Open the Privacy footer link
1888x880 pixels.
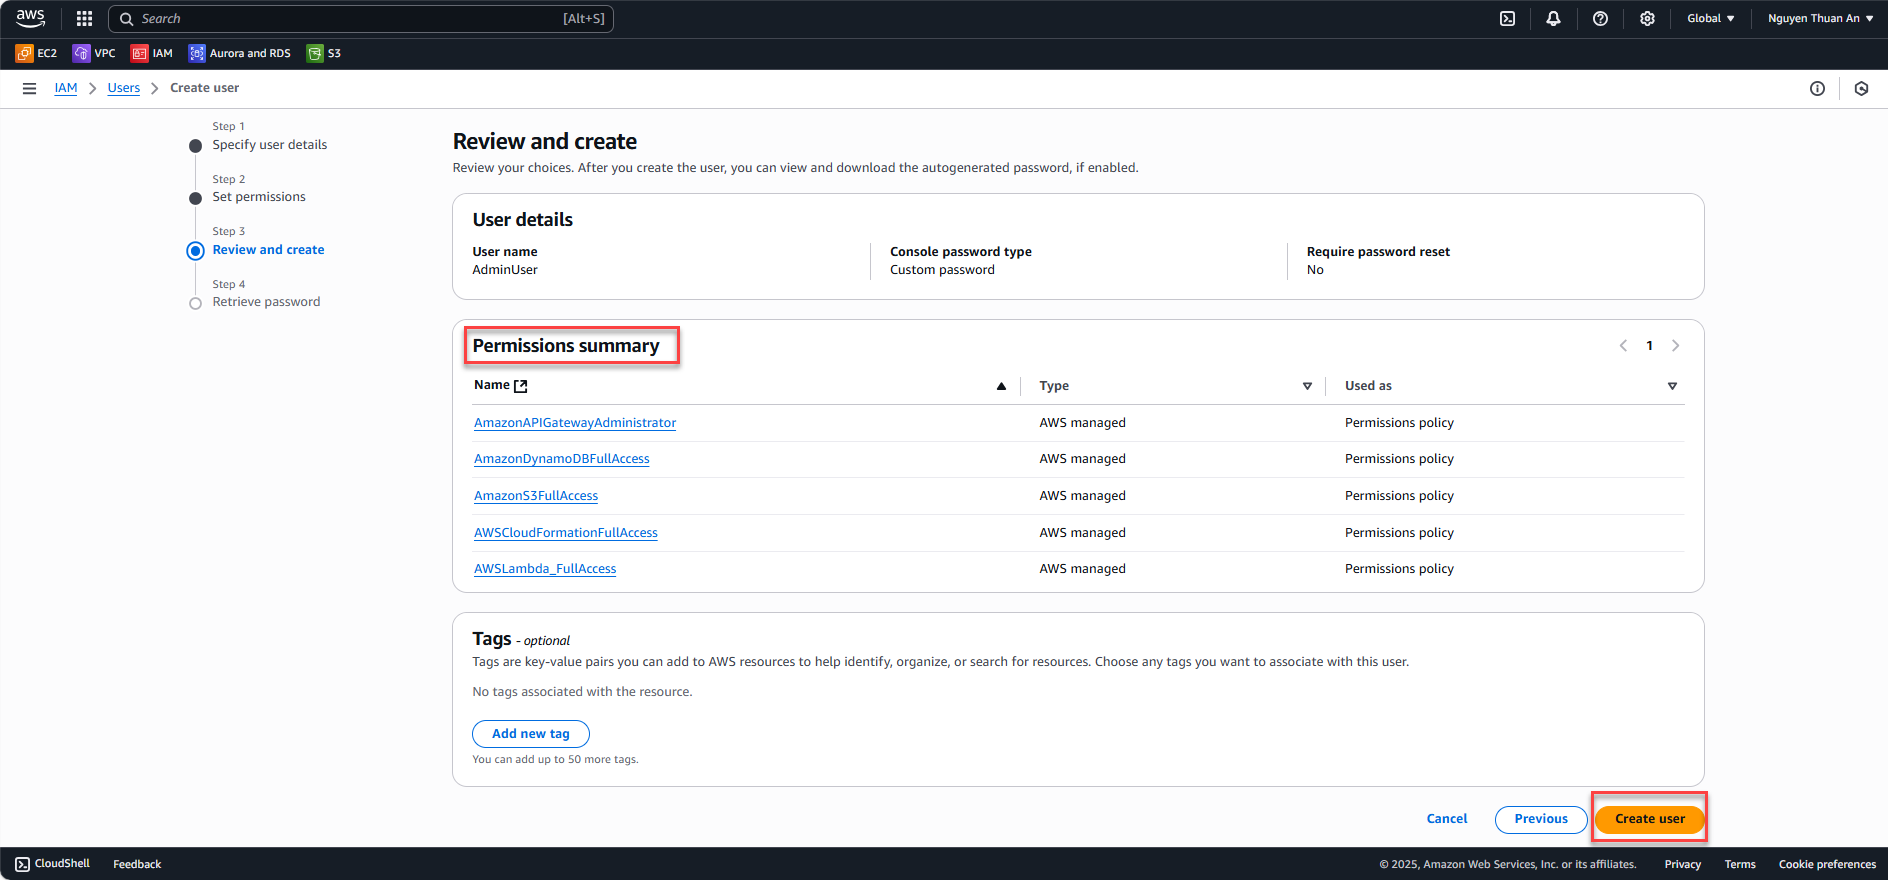click(1683, 864)
